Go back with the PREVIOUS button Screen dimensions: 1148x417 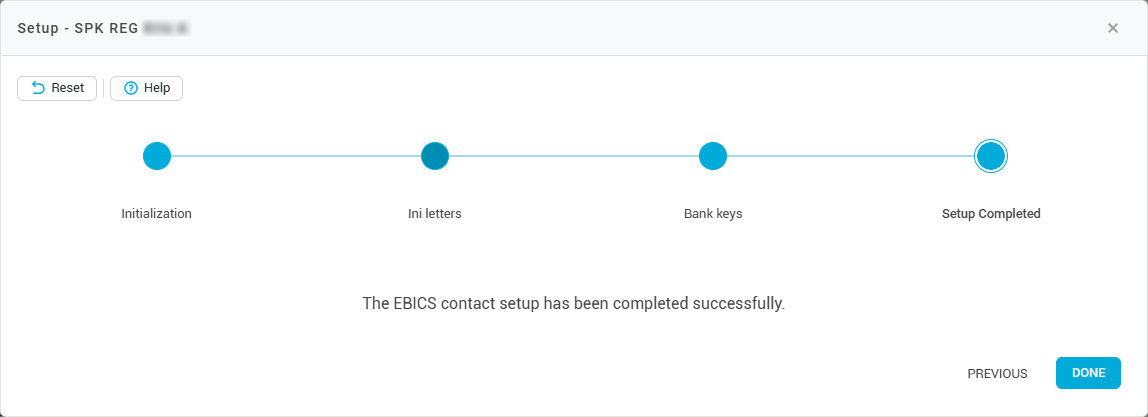click(x=997, y=373)
